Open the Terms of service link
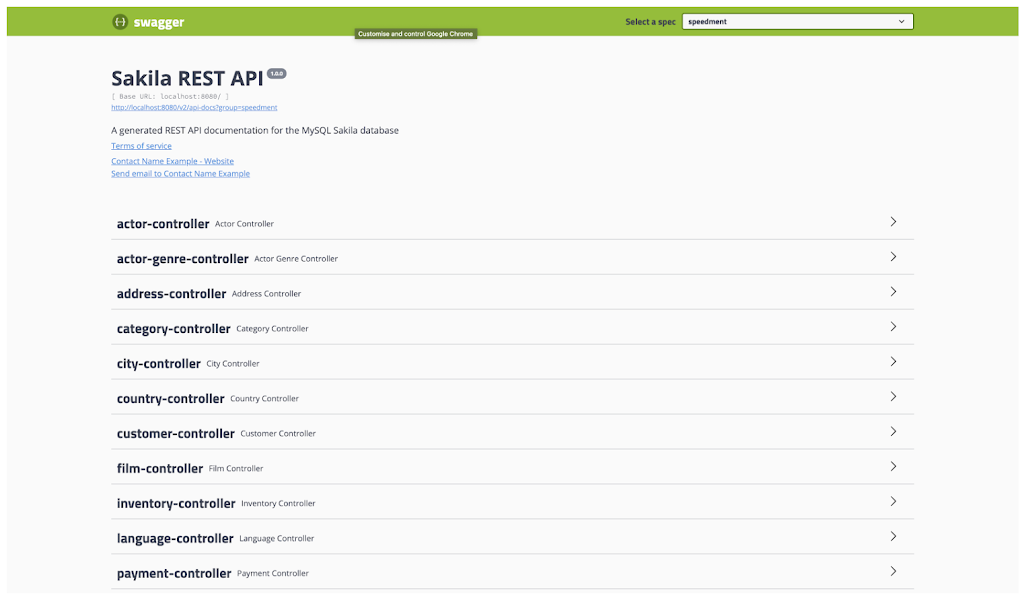Viewport: 1024px width, 600px height. point(141,146)
